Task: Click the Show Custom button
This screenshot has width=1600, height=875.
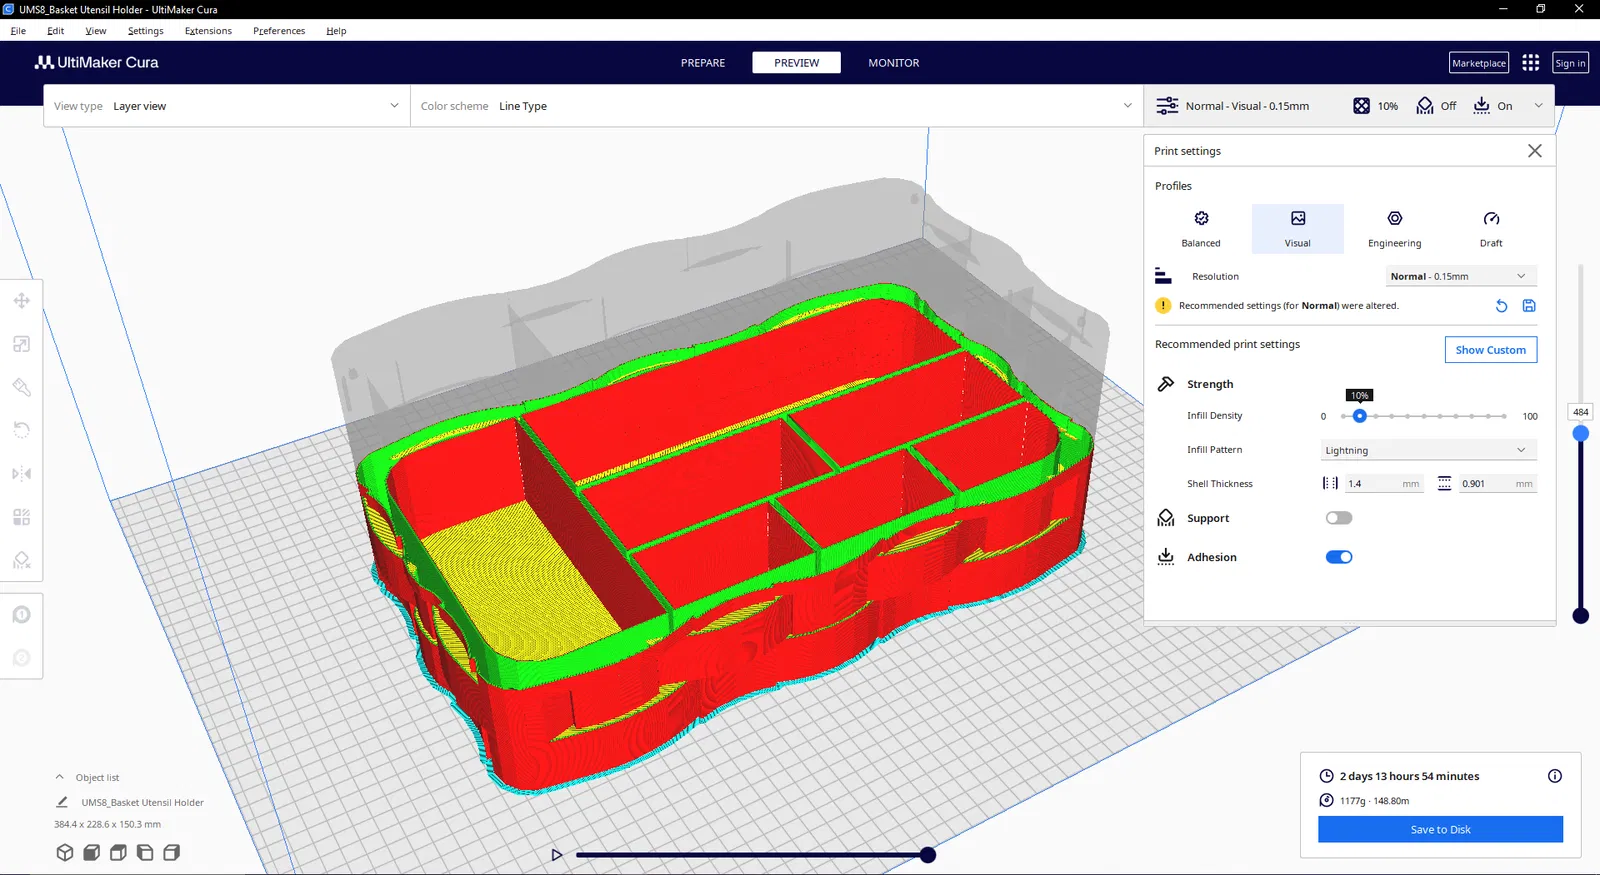Action: tap(1491, 350)
